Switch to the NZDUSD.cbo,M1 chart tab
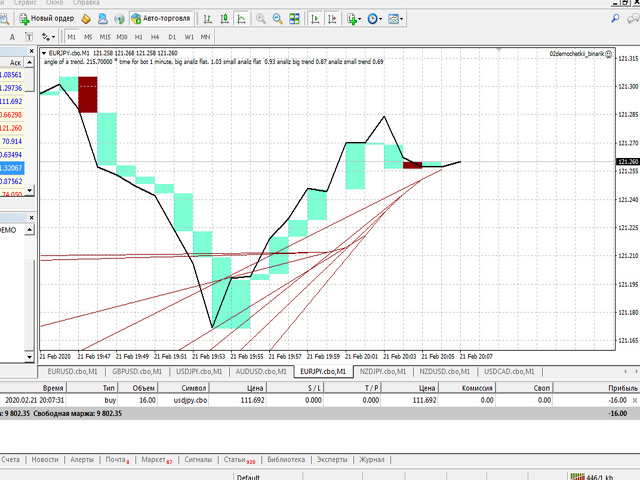This screenshot has width=640, height=480. pyautogui.click(x=444, y=371)
